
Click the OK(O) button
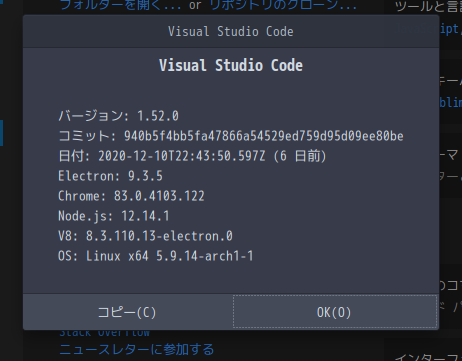point(335,312)
